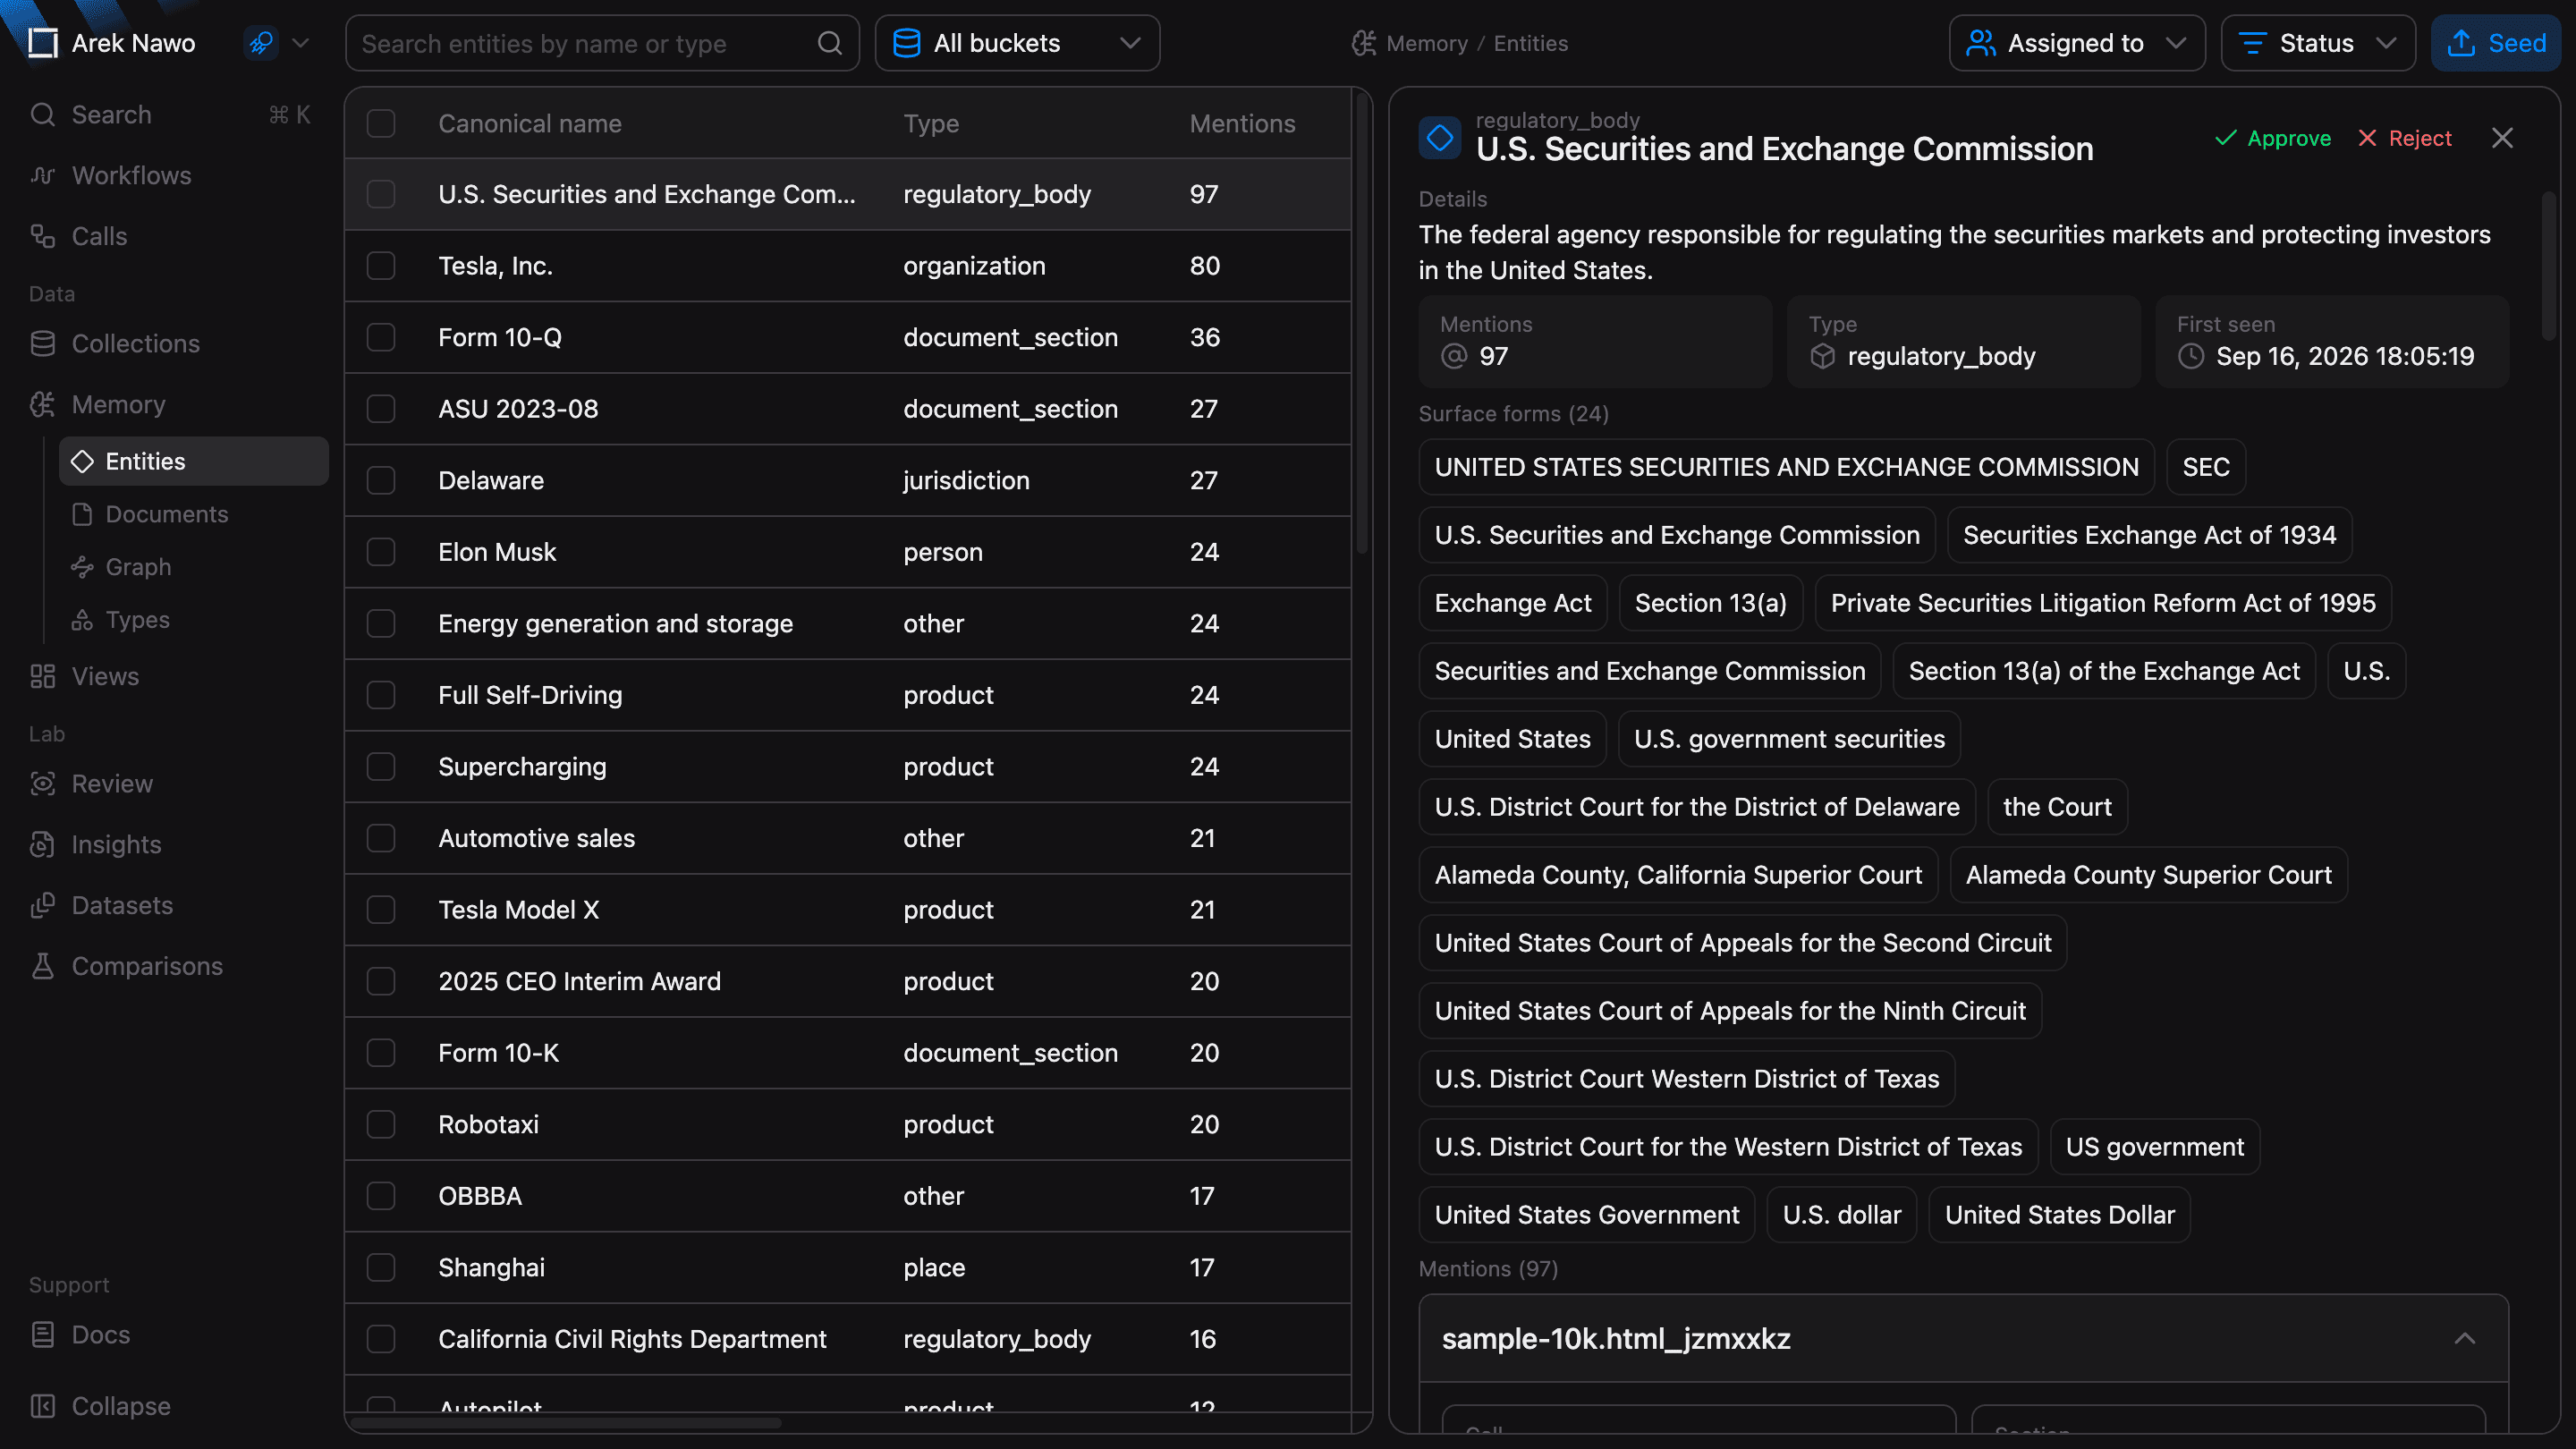Click the Seed button

2495,43
